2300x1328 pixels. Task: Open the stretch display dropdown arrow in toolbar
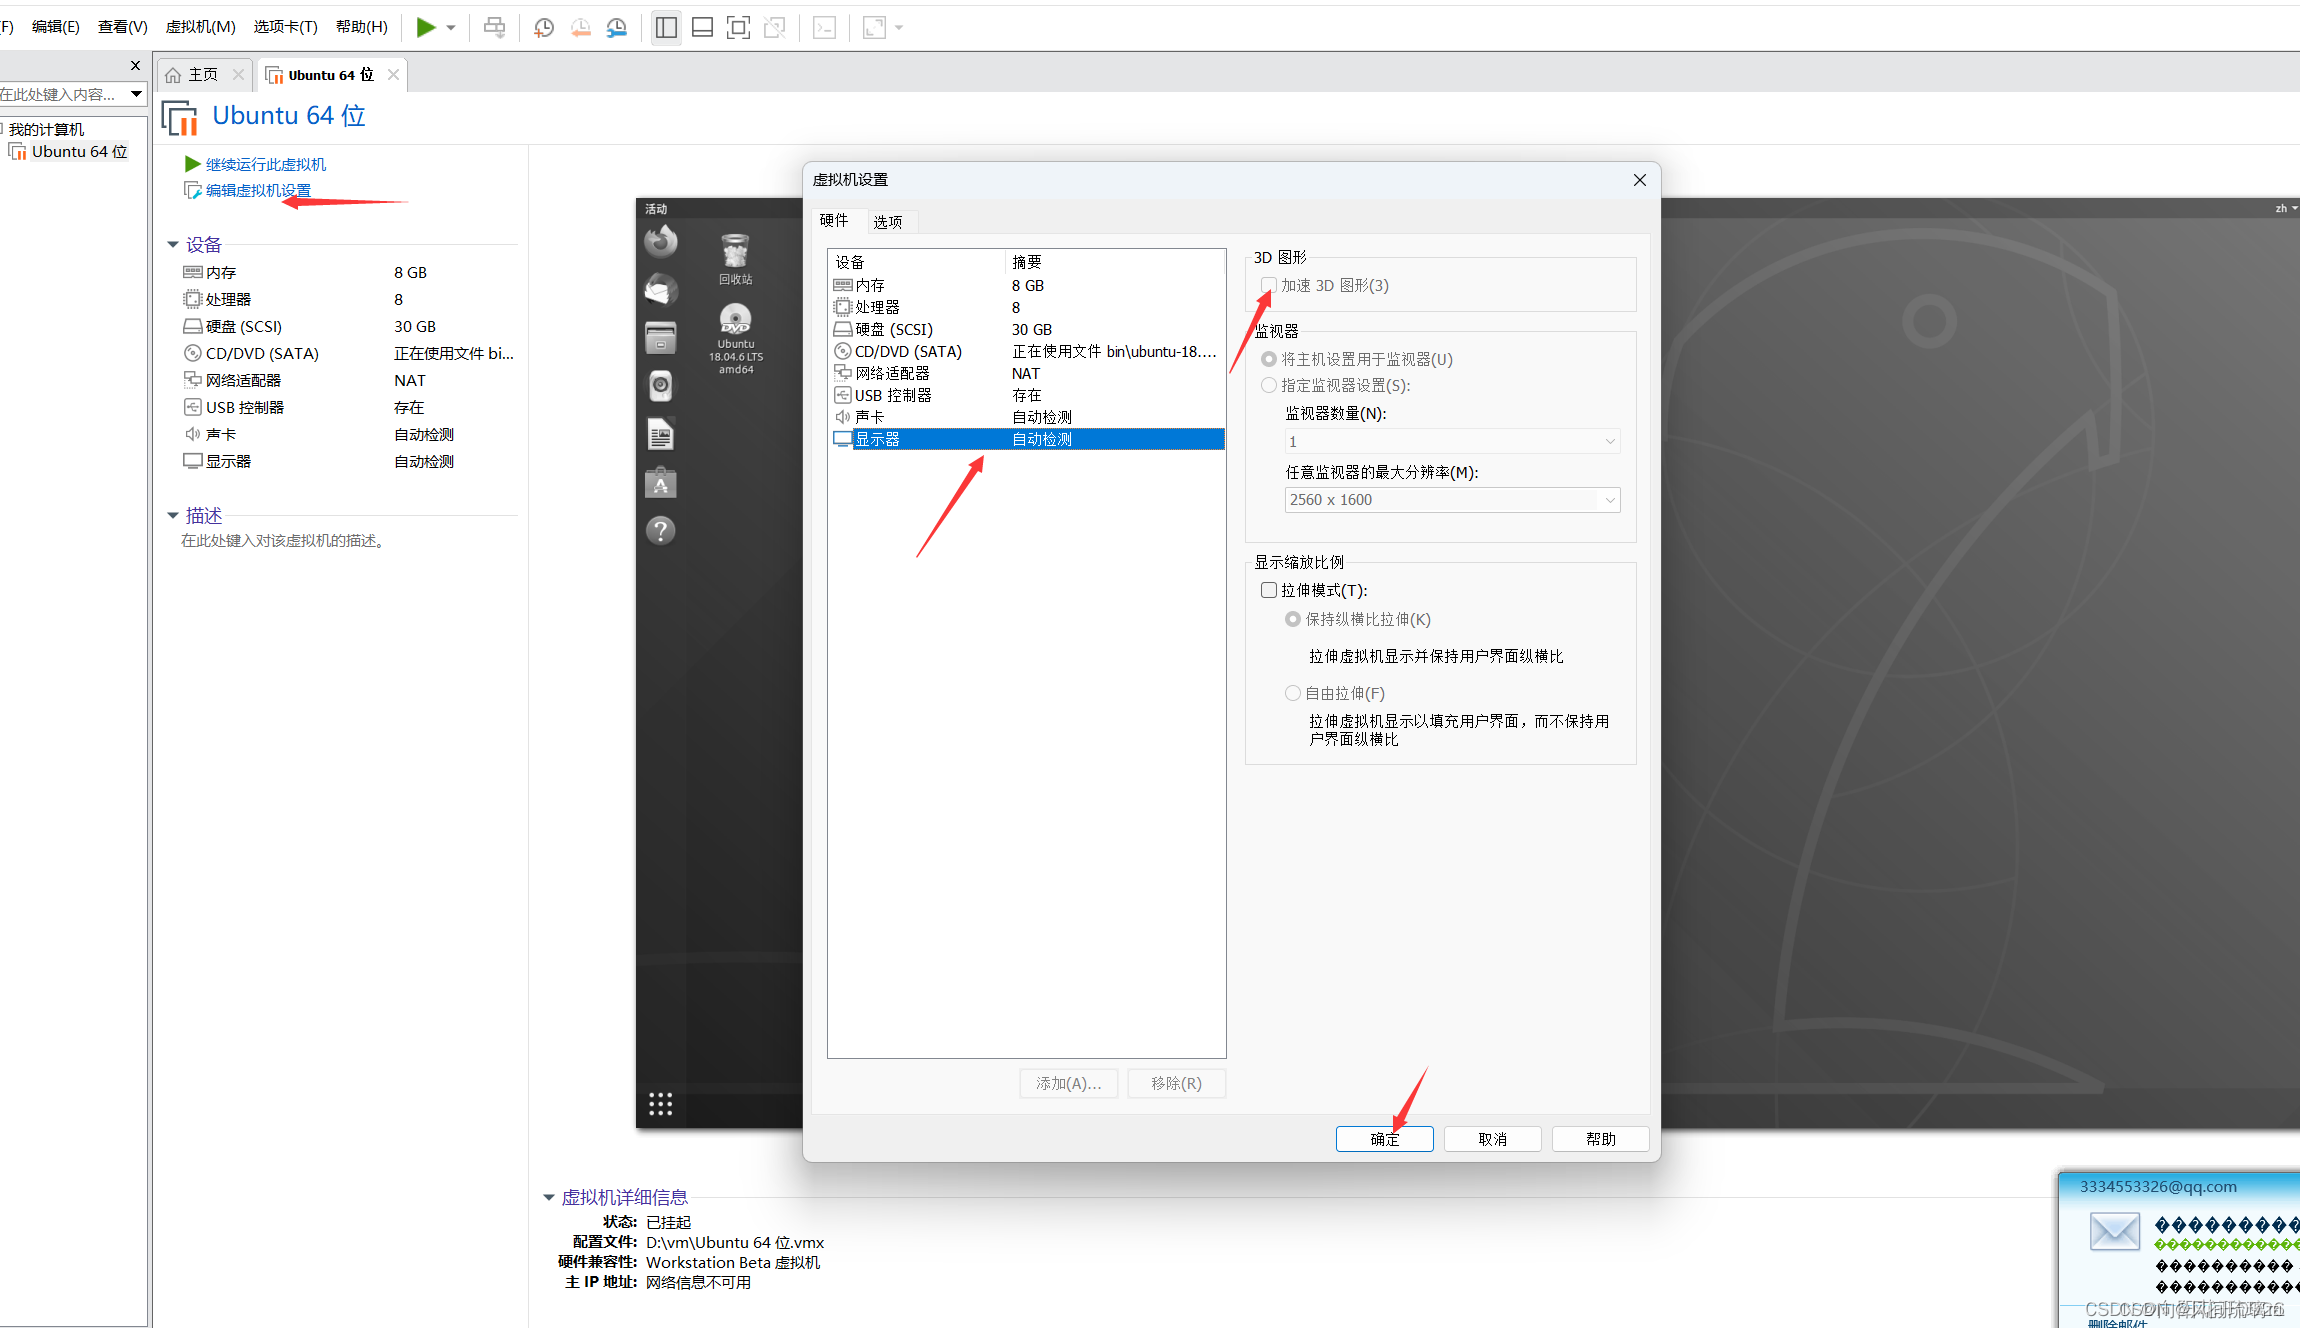click(x=899, y=27)
